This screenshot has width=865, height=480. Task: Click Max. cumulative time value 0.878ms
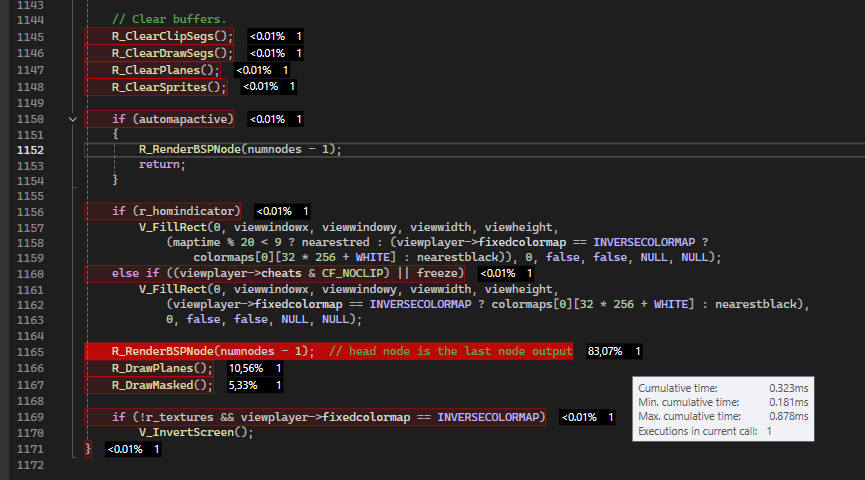click(x=790, y=416)
